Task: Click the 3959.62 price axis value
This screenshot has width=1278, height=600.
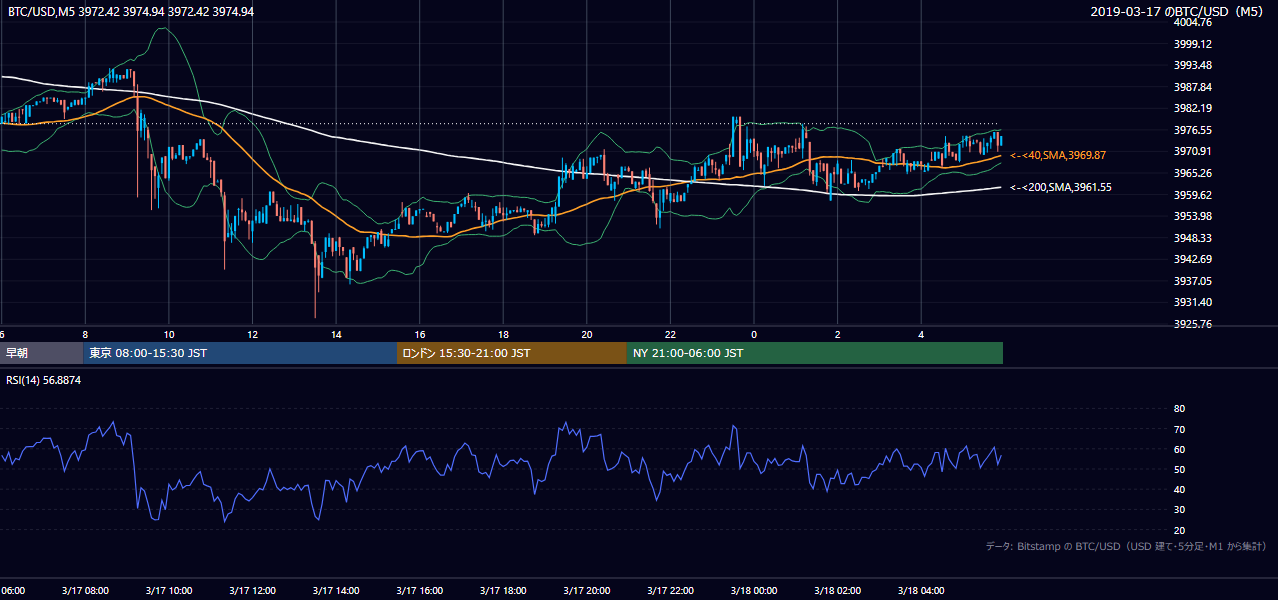Action: [x=1193, y=195]
